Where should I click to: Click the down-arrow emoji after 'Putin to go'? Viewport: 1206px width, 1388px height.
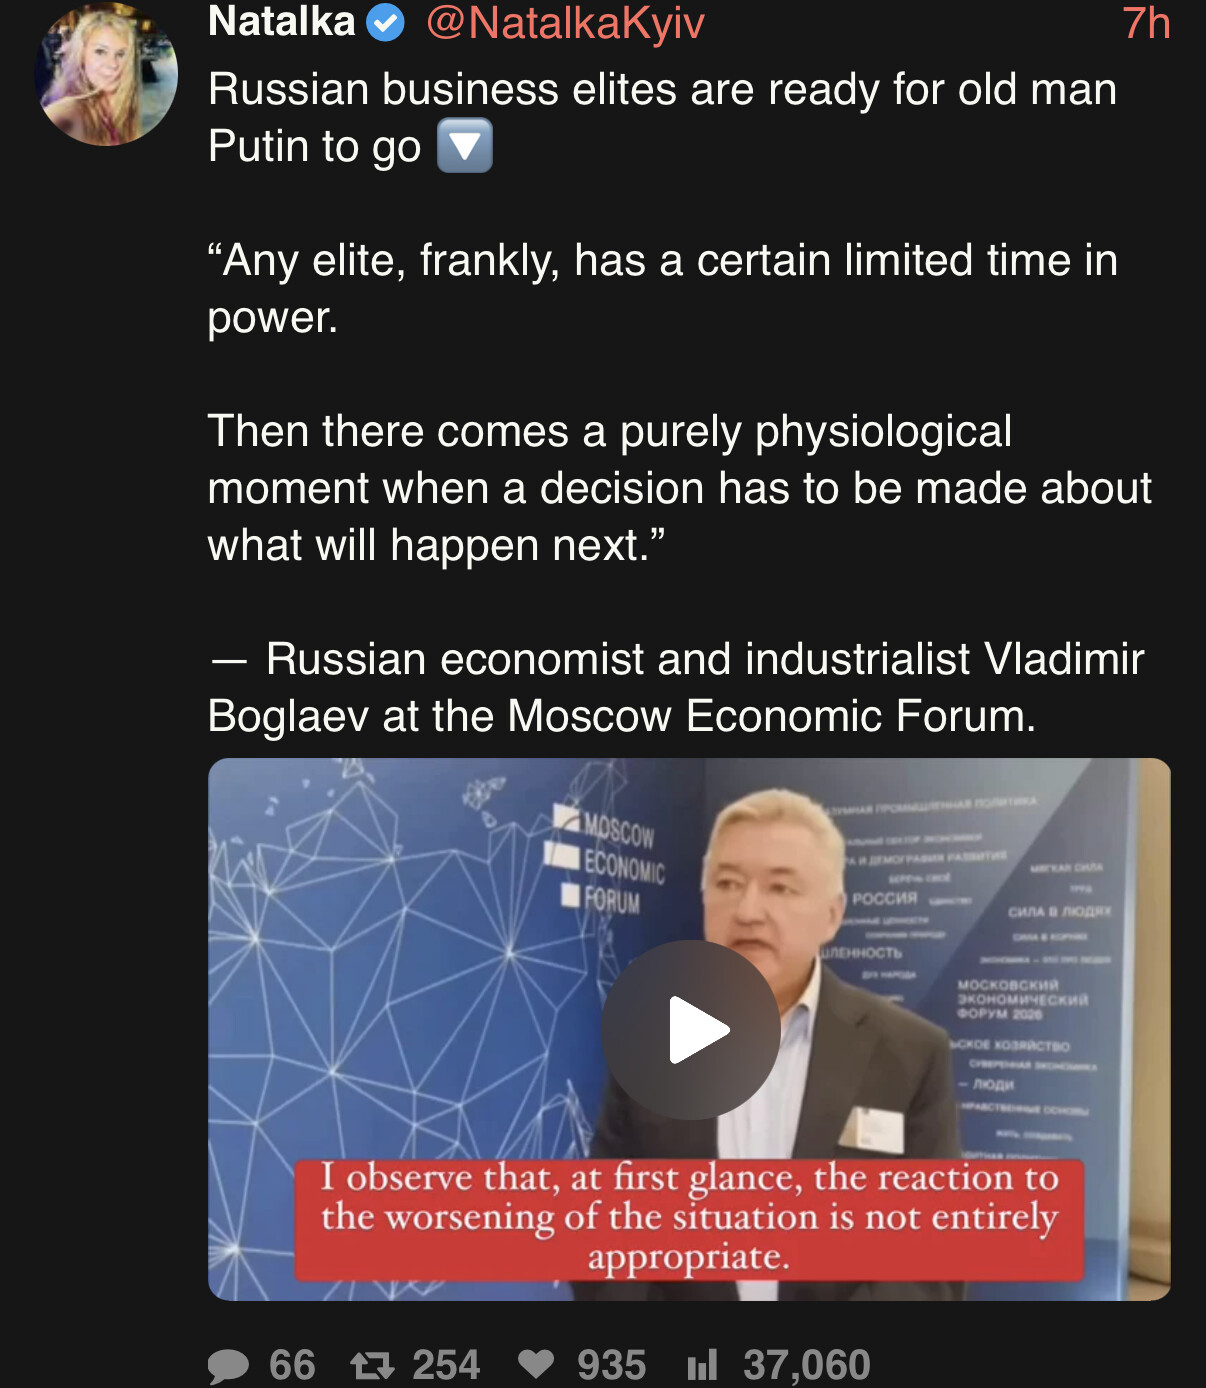465,146
